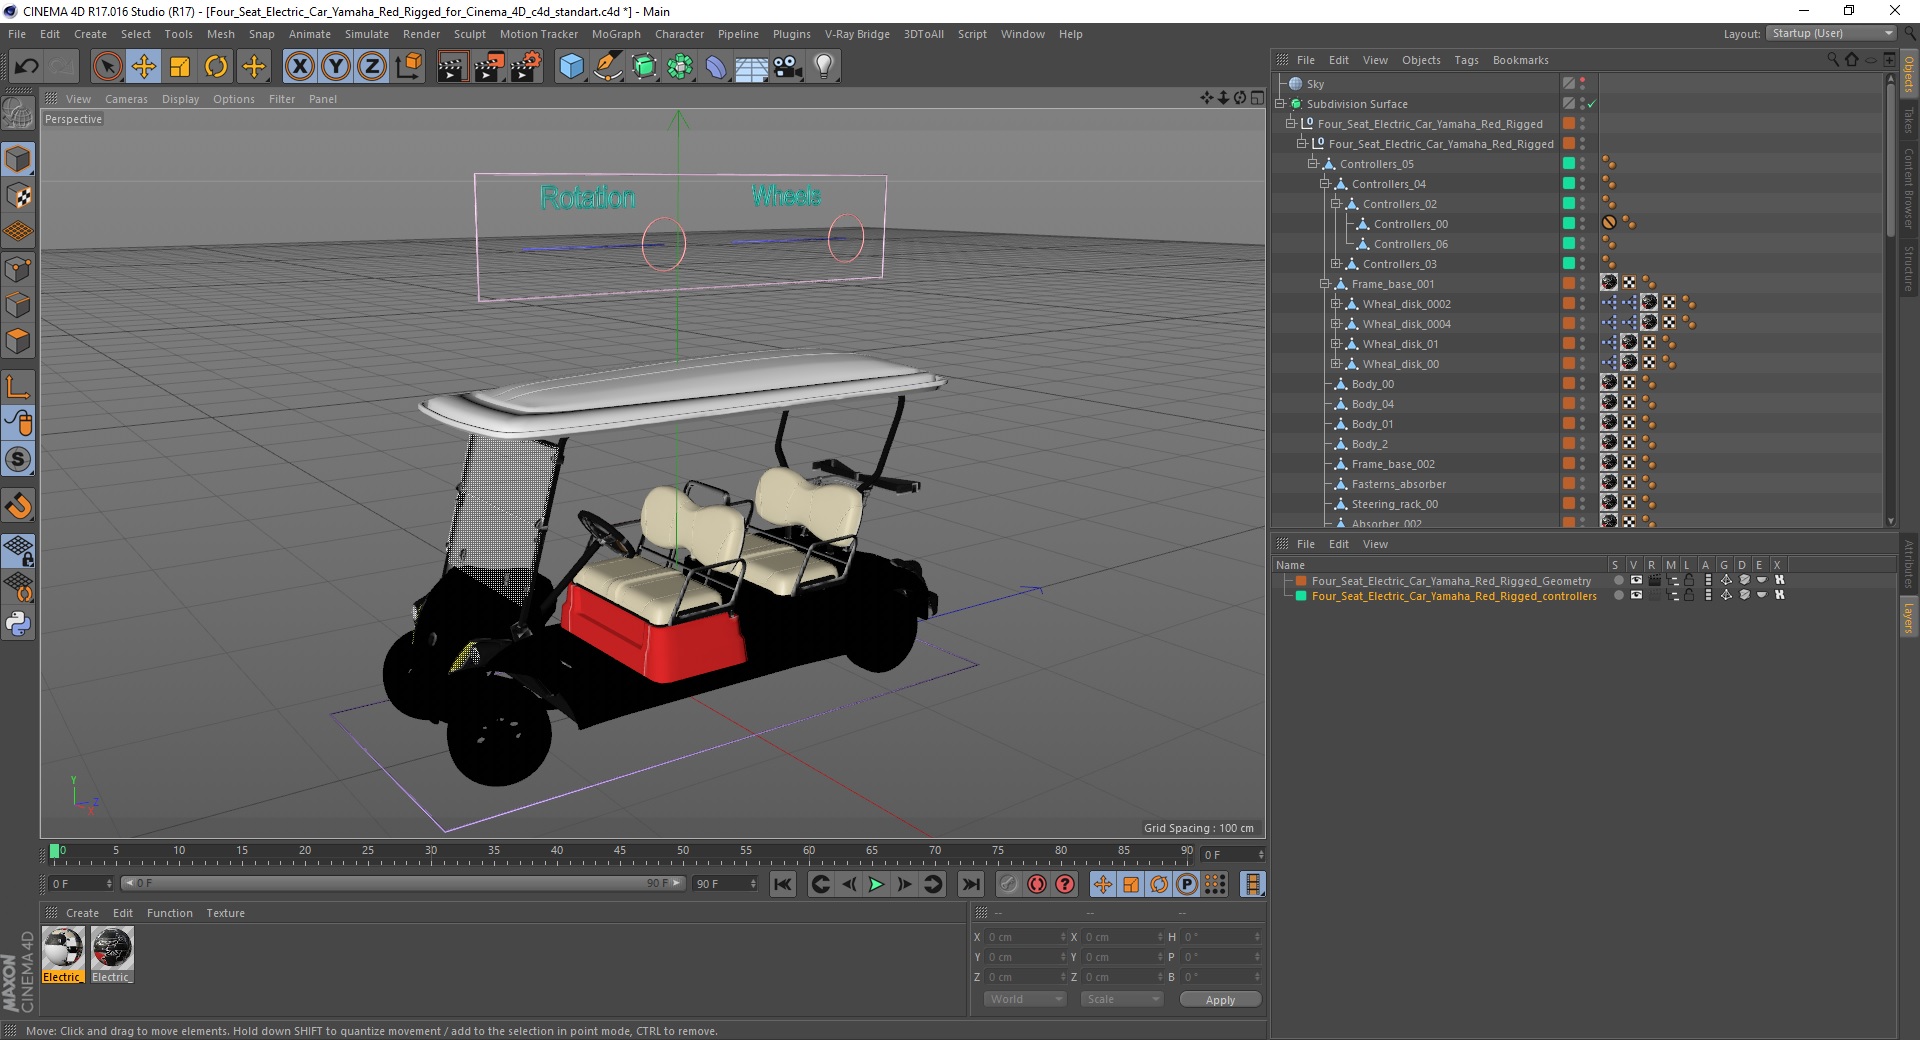Activate the Rotate tool
The width and height of the screenshot is (1920, 1040).
tap(216, 67)
